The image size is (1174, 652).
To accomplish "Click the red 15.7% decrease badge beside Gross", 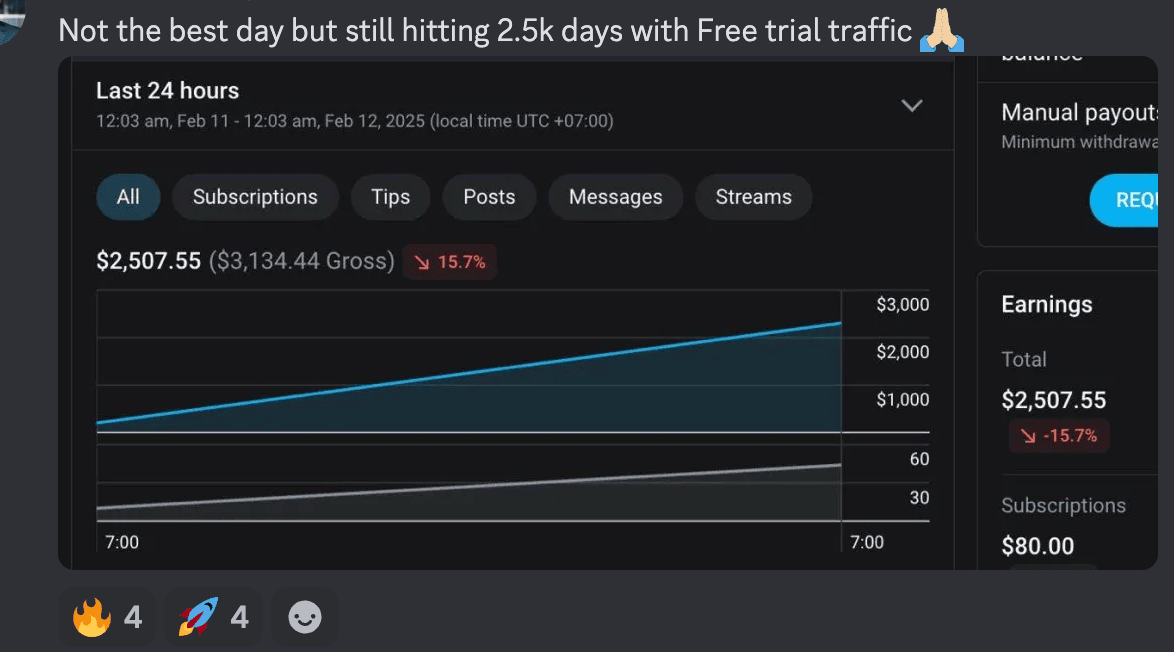I will [450, 262].
